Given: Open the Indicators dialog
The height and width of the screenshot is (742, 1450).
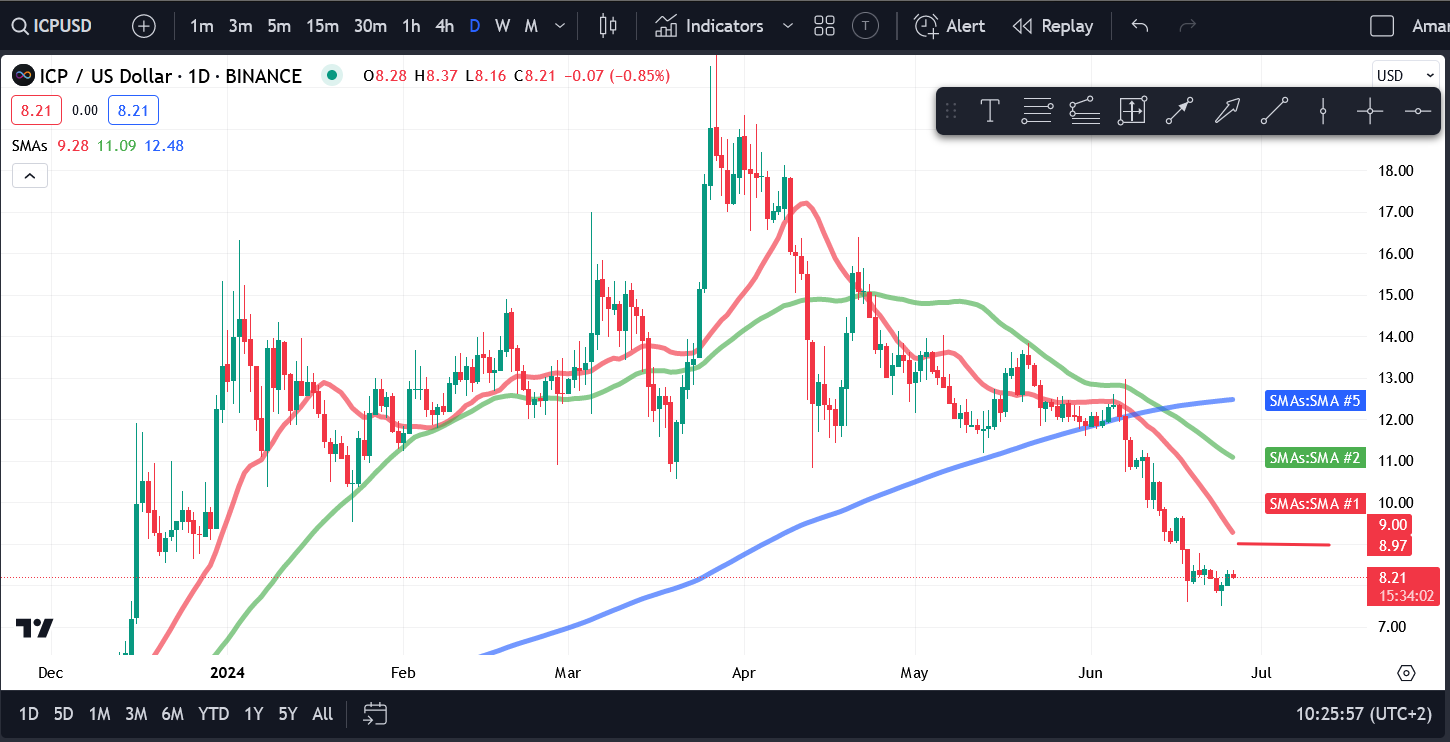Looking at the screenshot, I should (x=710, y=26).
